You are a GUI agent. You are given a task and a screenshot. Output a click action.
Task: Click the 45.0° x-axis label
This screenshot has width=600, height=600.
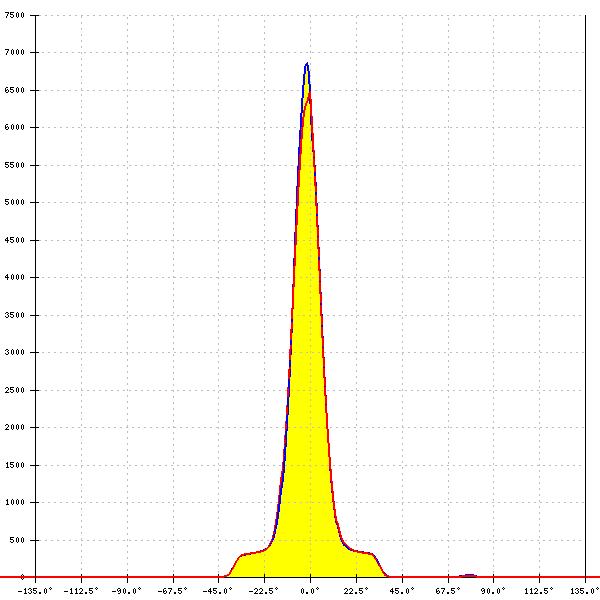coord(402,591)
